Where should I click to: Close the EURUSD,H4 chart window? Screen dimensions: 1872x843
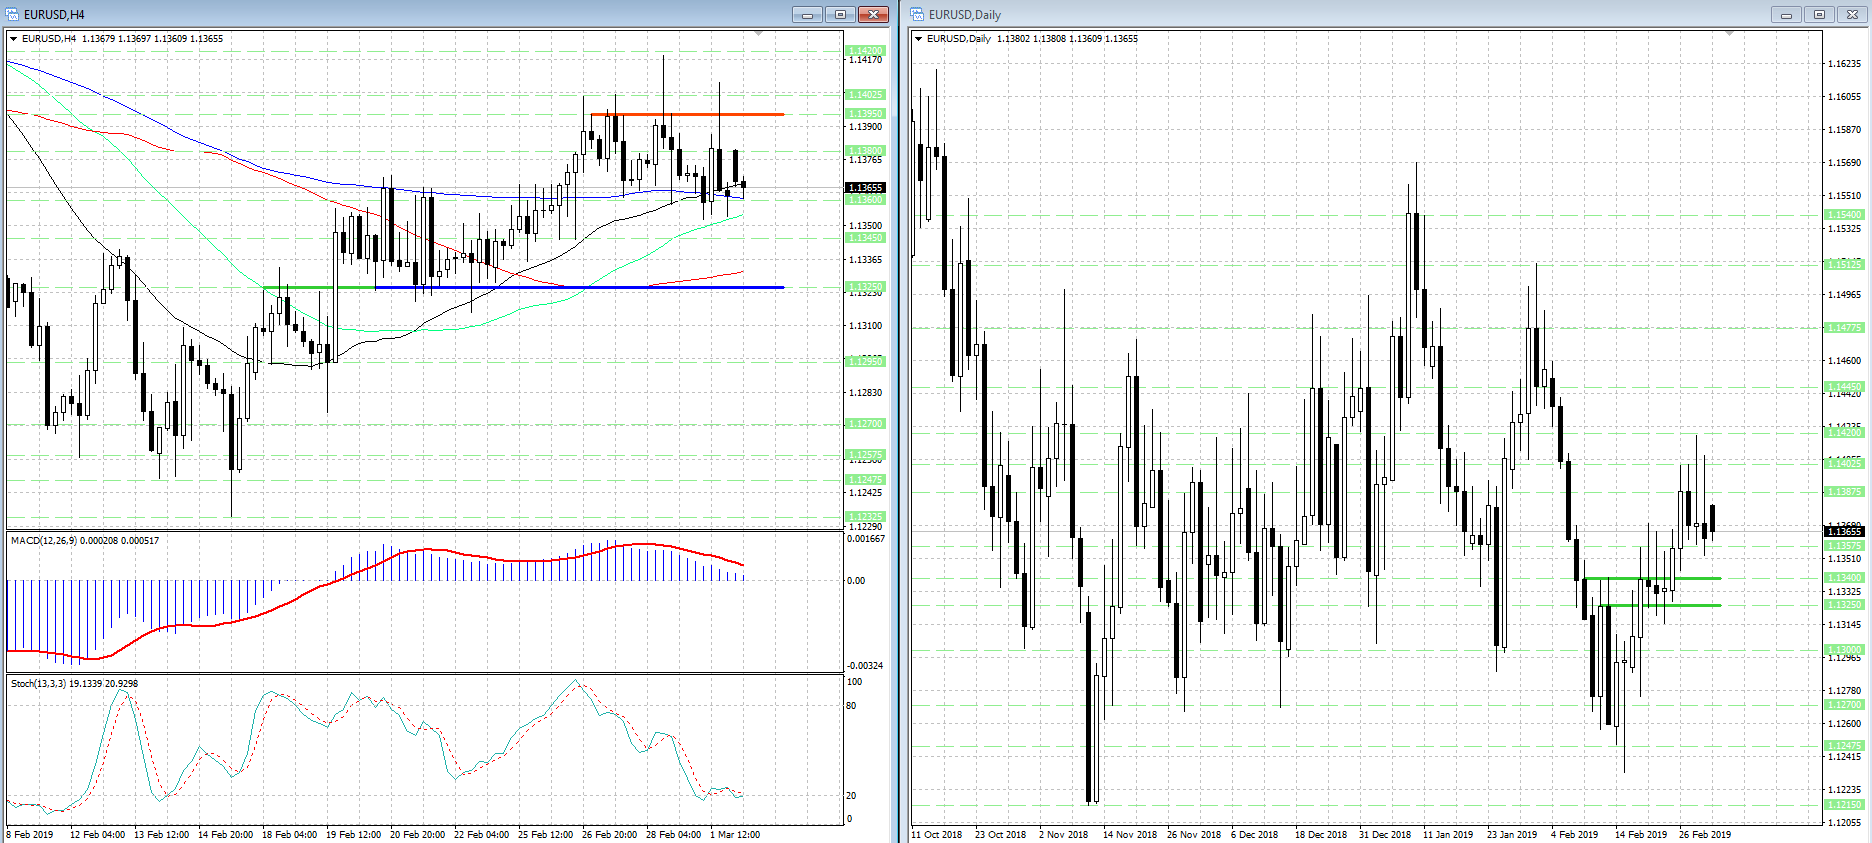click(873, 14)
